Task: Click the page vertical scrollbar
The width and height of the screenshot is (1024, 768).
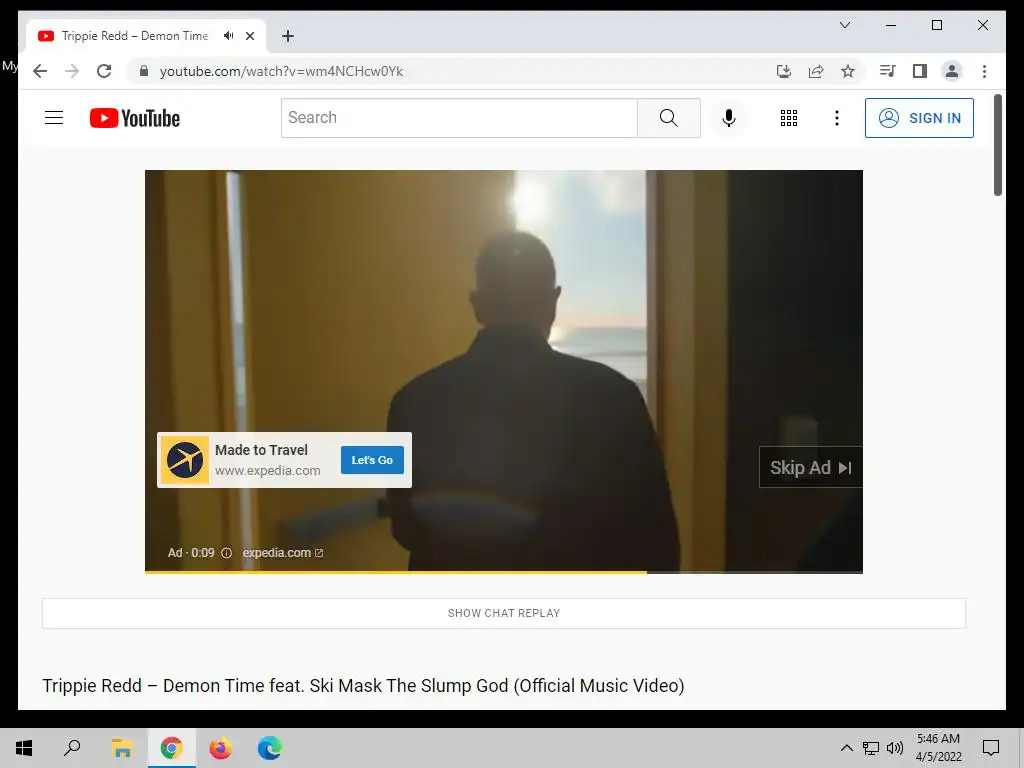Action: point(997,144)
